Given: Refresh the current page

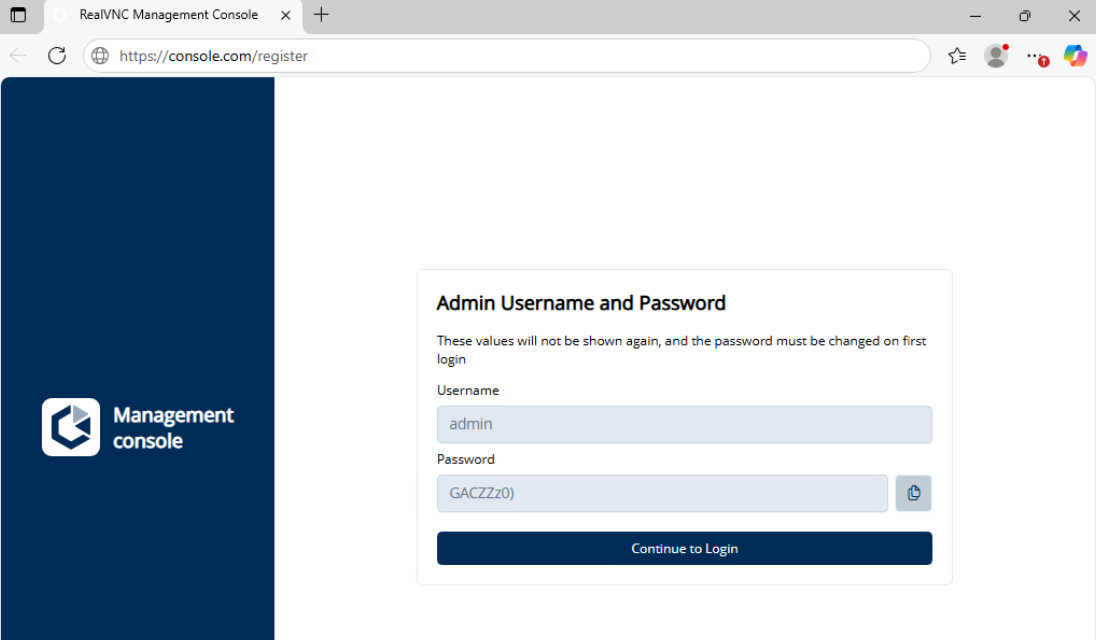Looking at the screenshot, I should click(x=57, y=56).
